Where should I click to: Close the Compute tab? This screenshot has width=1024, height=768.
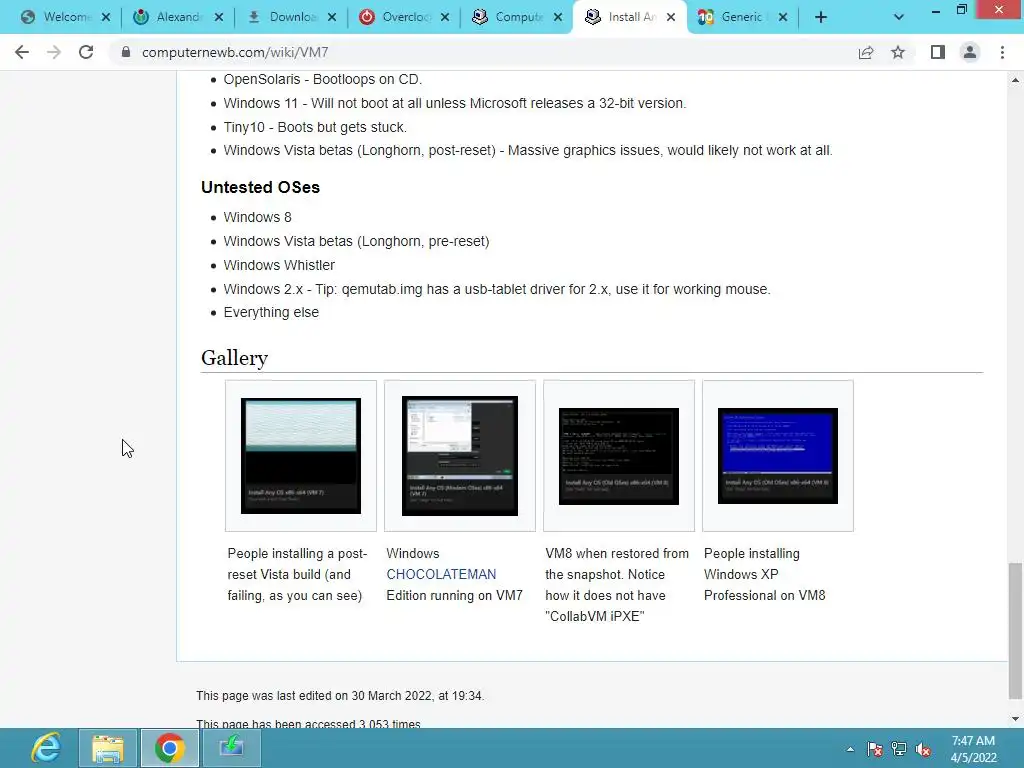(558, 18)
